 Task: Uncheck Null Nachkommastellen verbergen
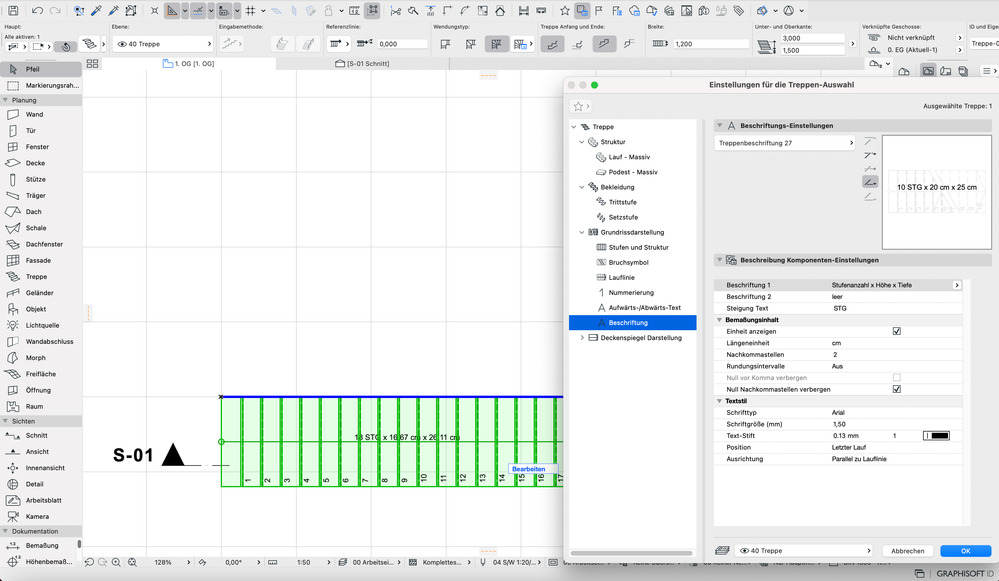(896, 389)
